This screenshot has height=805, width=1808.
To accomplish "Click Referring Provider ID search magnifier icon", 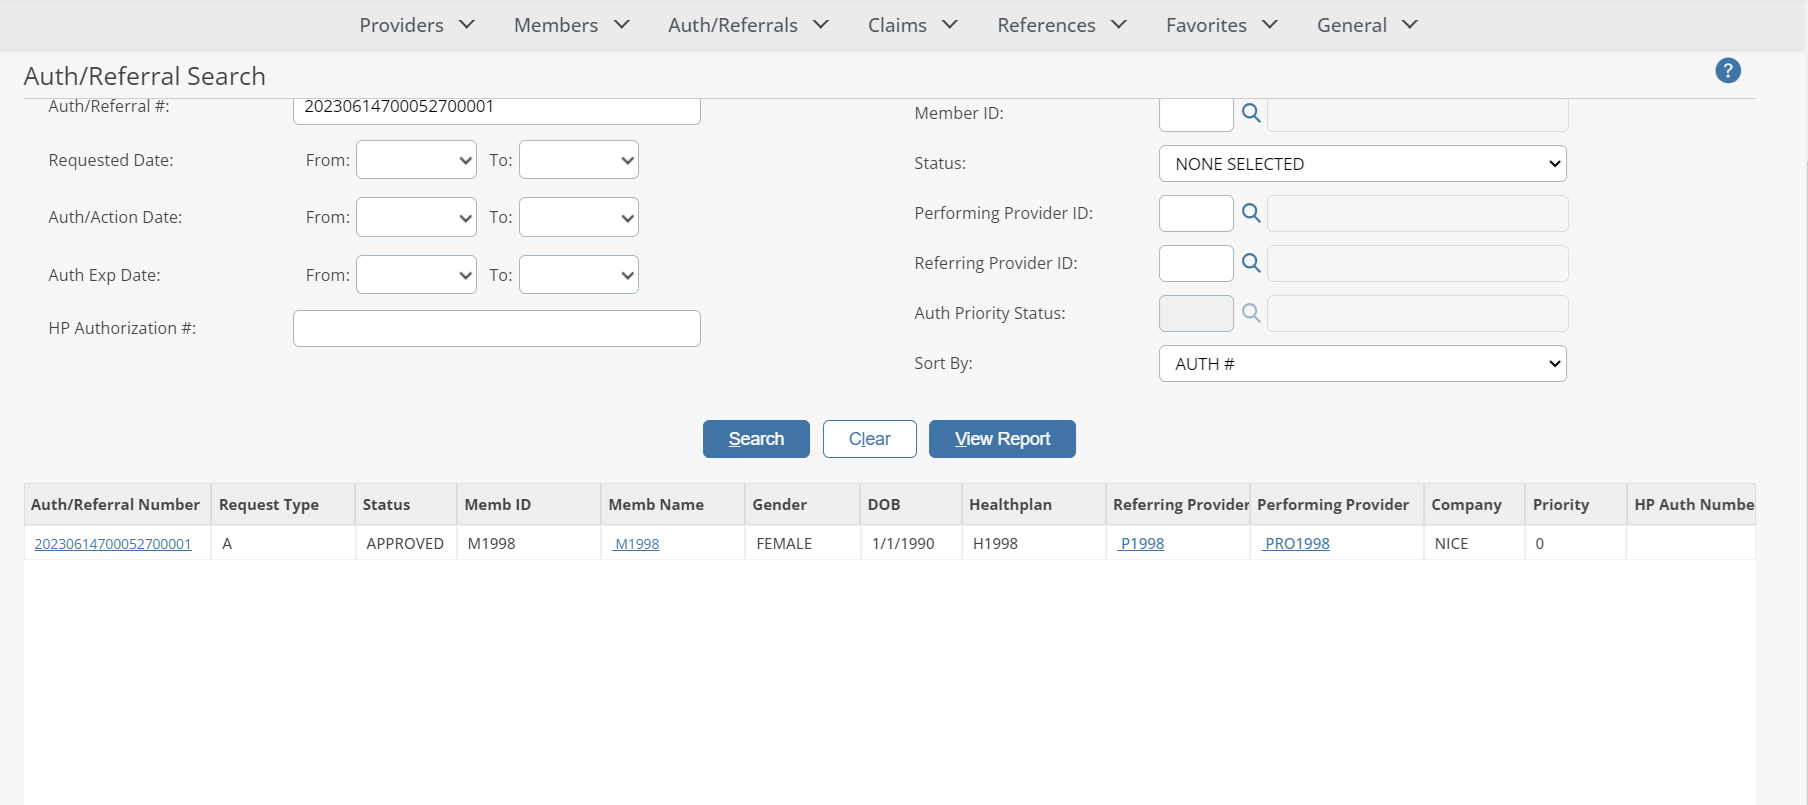I will (1250, 263).
